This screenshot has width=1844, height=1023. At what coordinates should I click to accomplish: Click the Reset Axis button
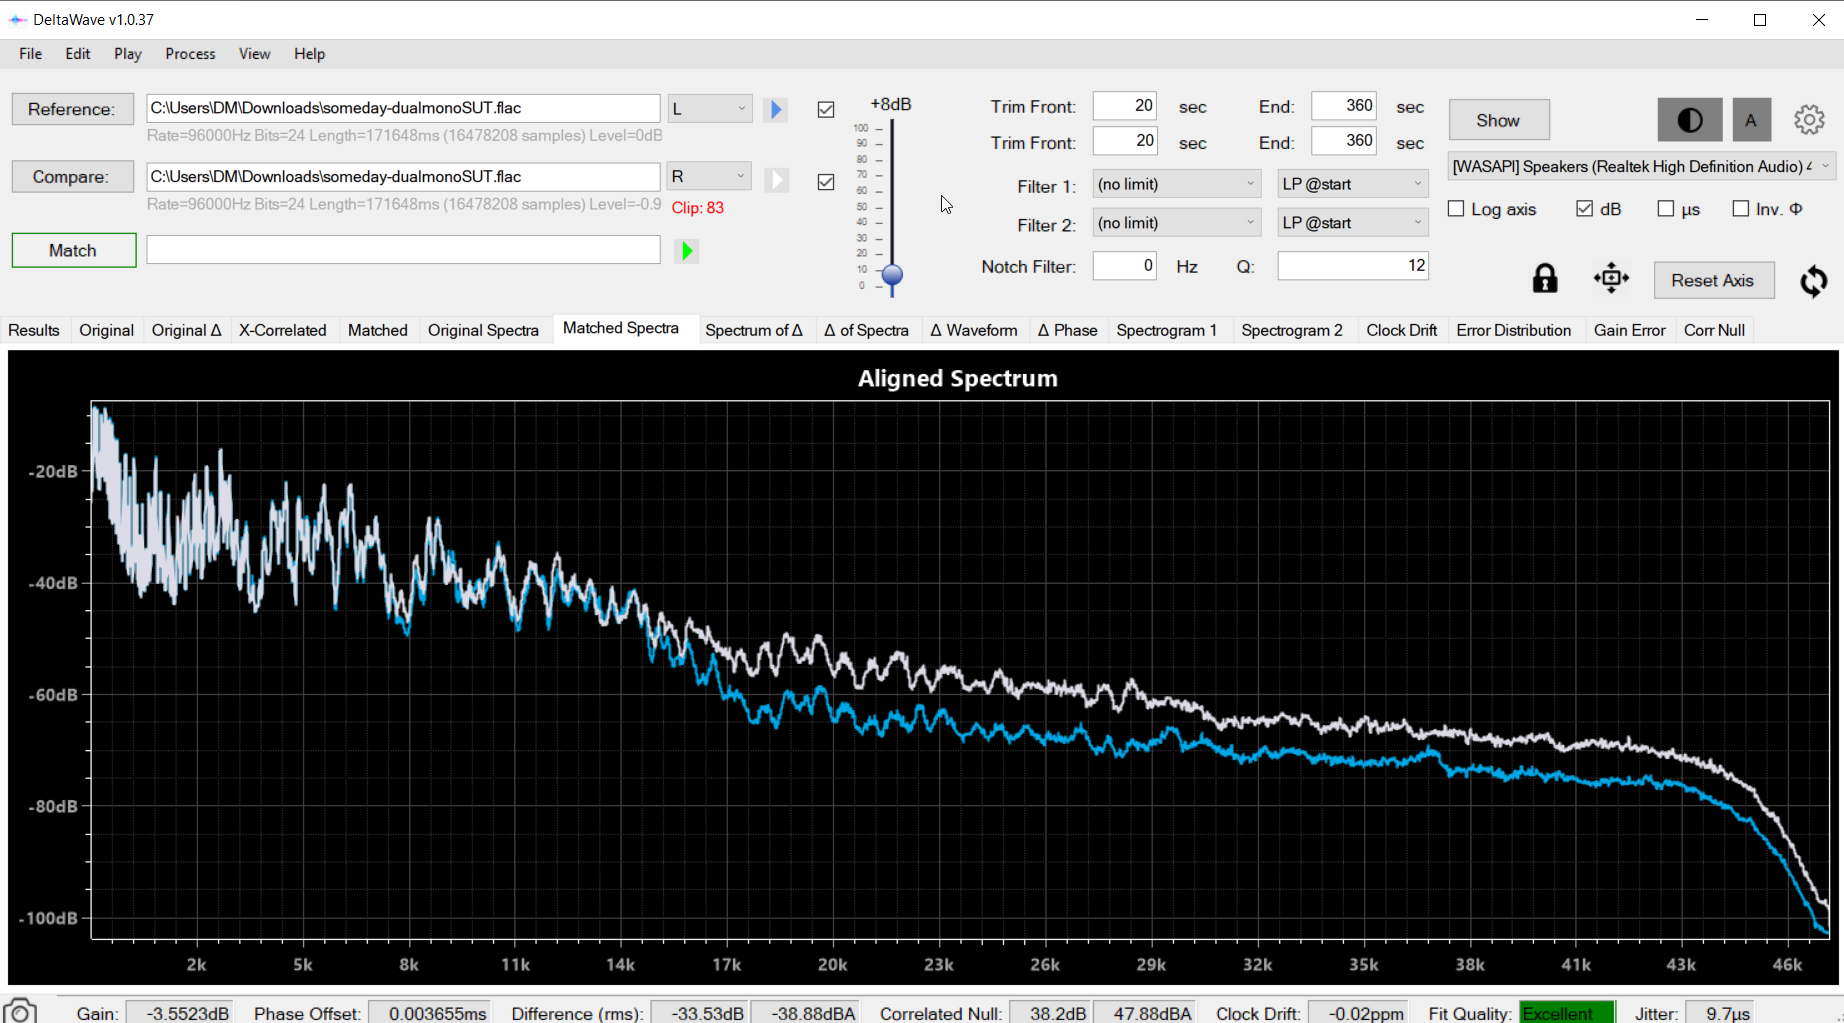[1714, 280]
